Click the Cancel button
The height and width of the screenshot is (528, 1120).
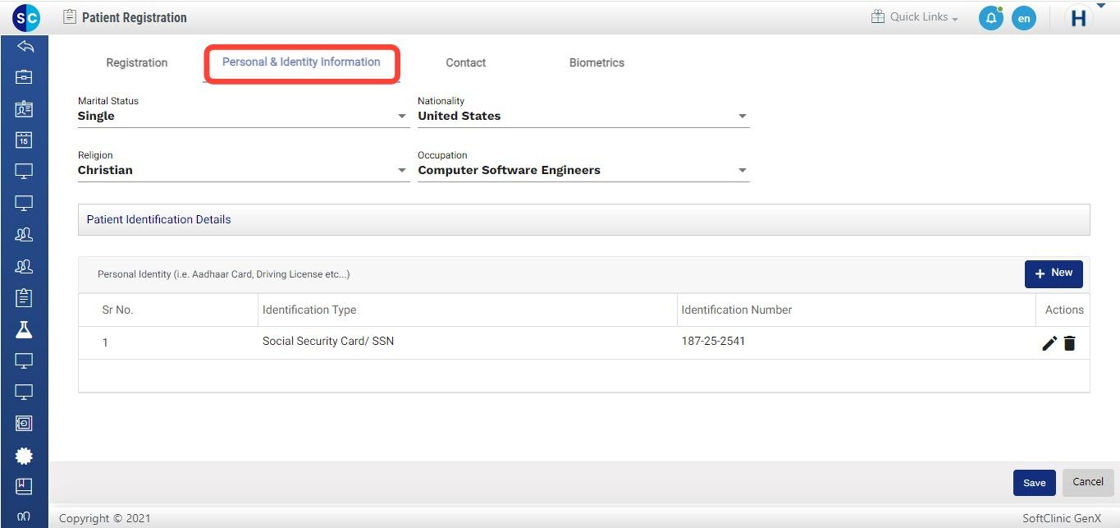[x=1088, y=482]
